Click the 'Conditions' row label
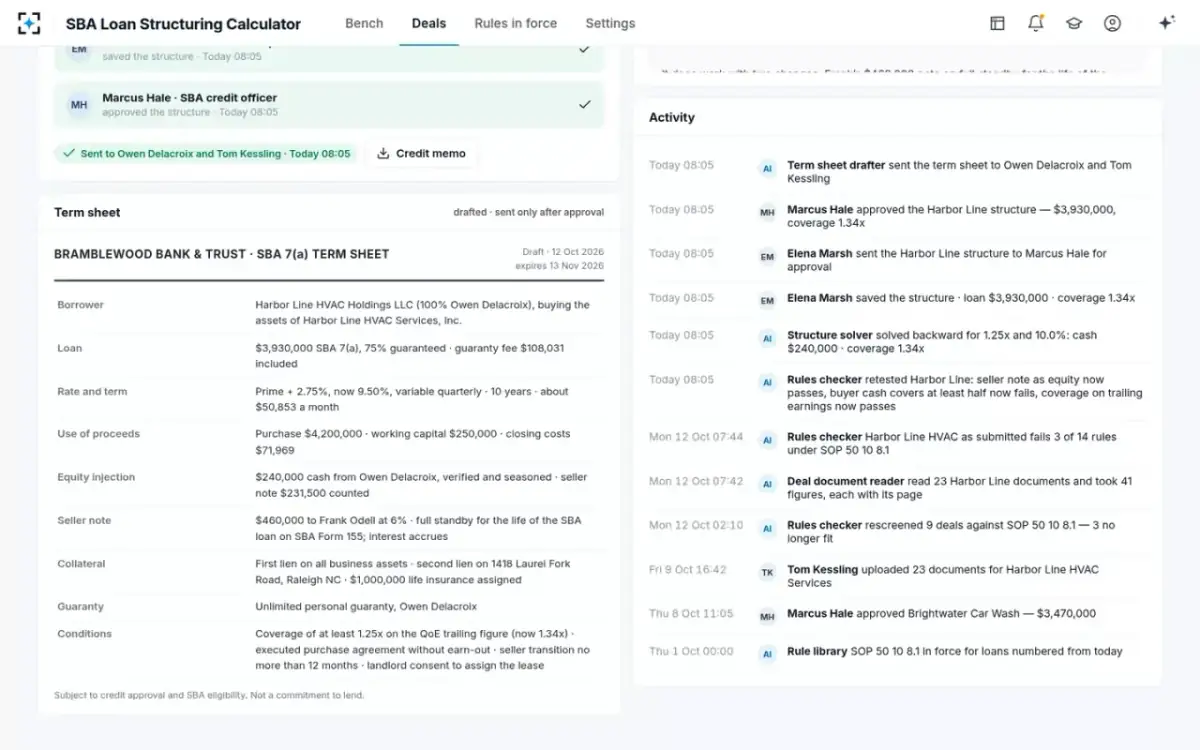 click(x=84, y=634)
